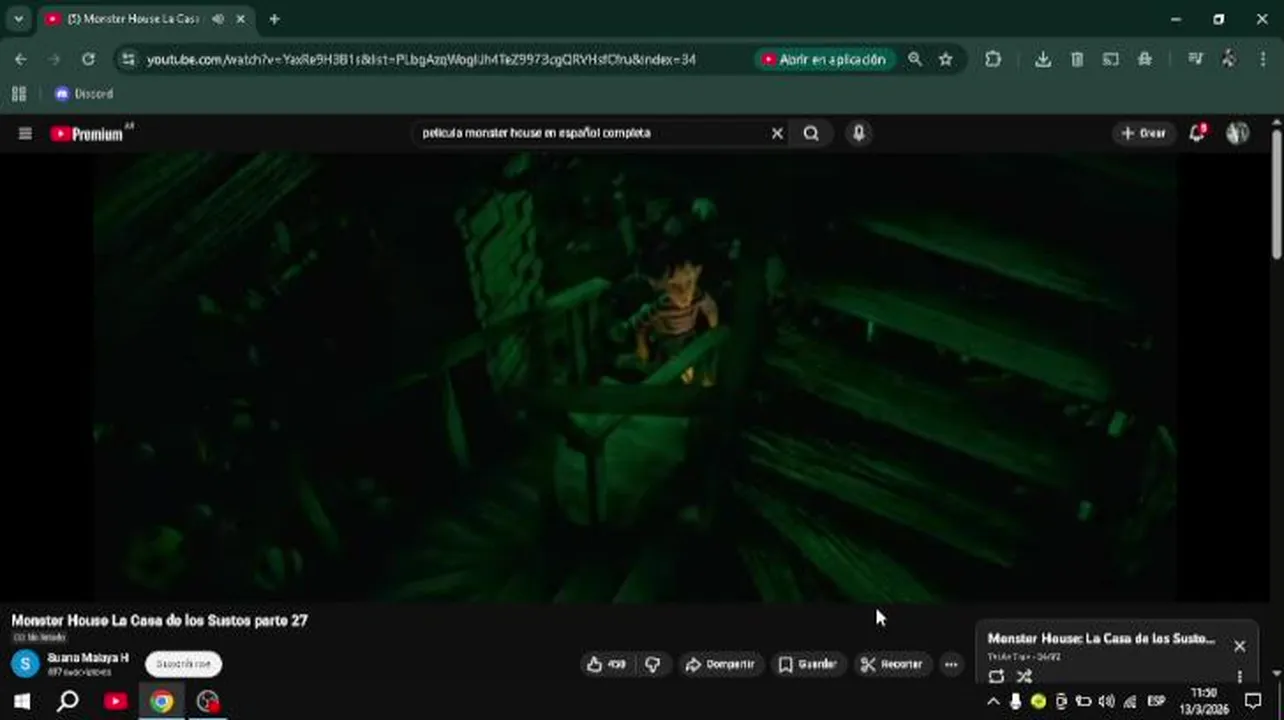
Task: Open the volume control in tray
Action: pos(1106,701)
